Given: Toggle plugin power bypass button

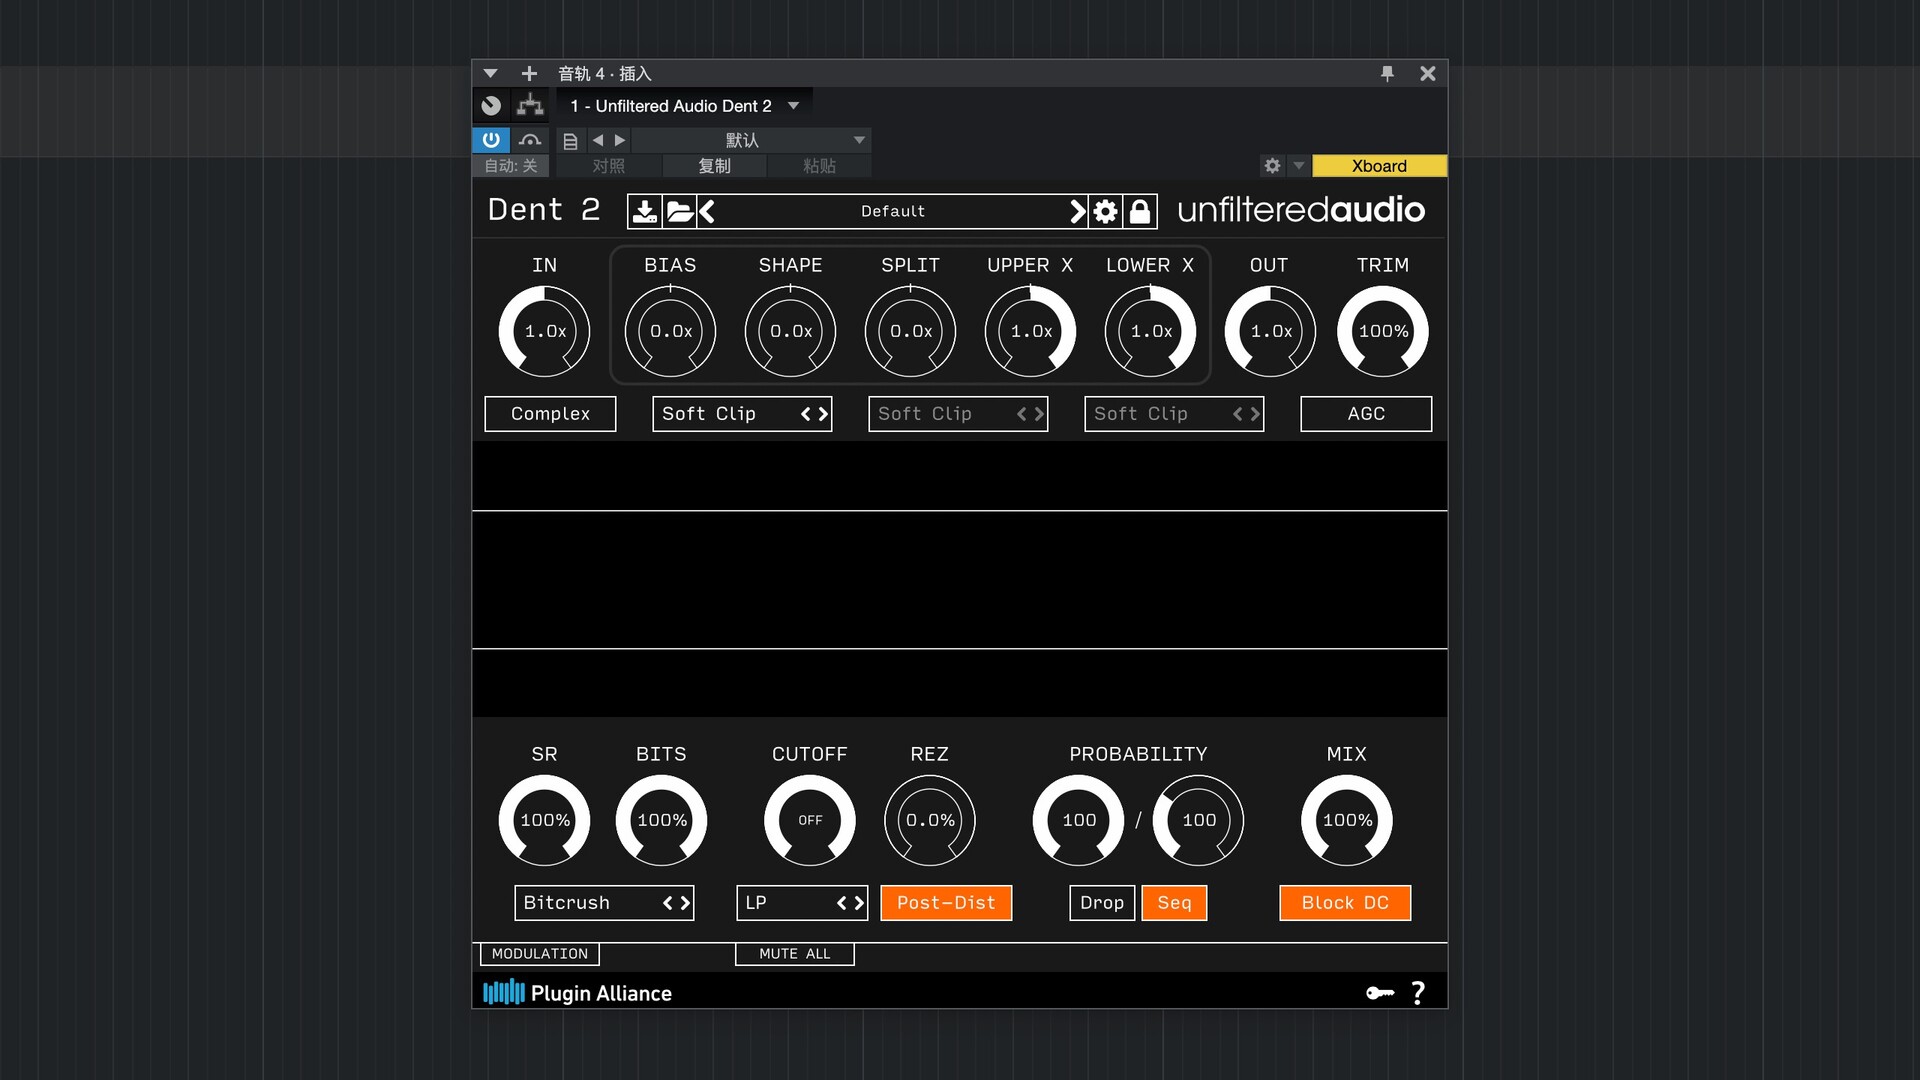Looking at the screenshot, I should [x=491, y=140].
